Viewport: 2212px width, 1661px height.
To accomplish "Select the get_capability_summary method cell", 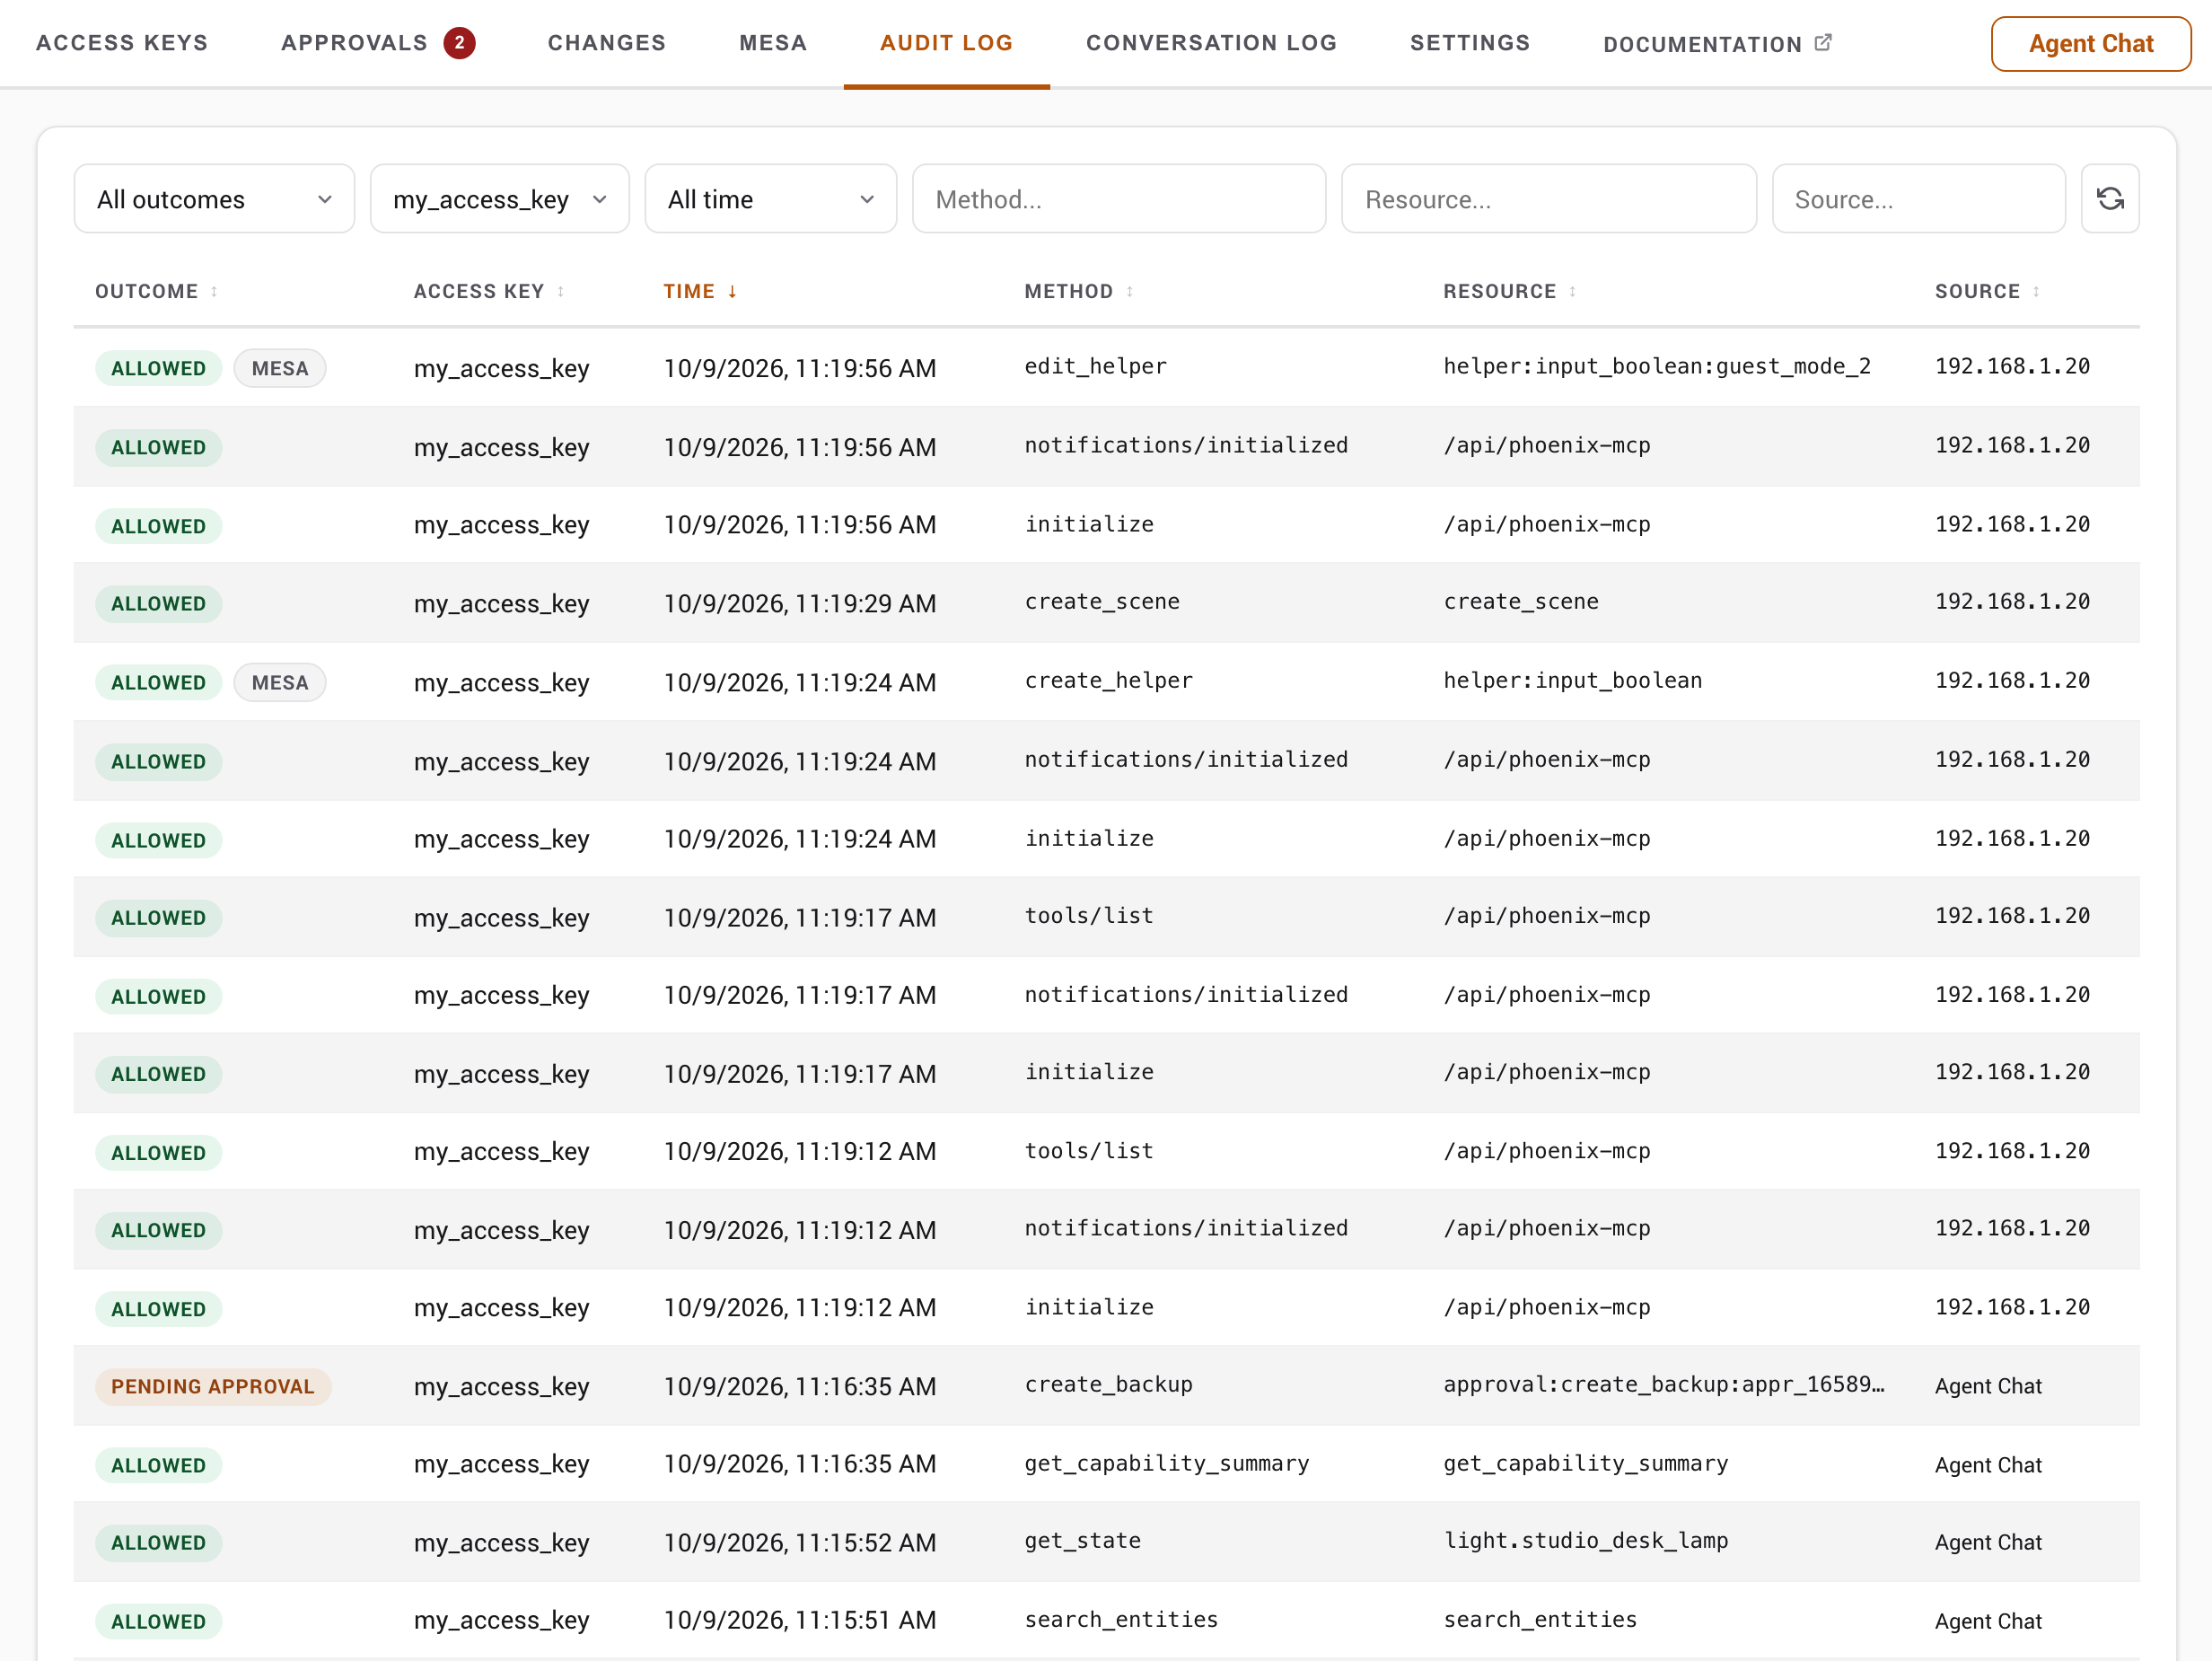I will click(x=1166, y=1463).
